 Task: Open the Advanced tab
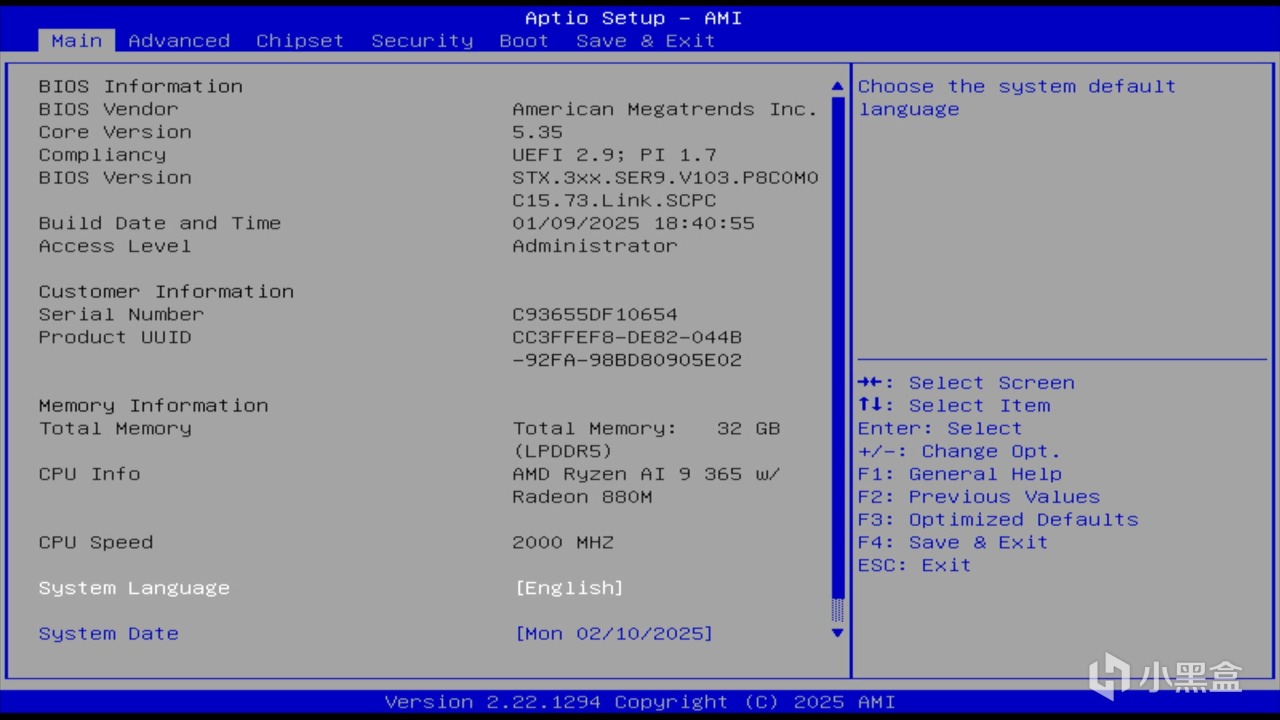(179, 41)
